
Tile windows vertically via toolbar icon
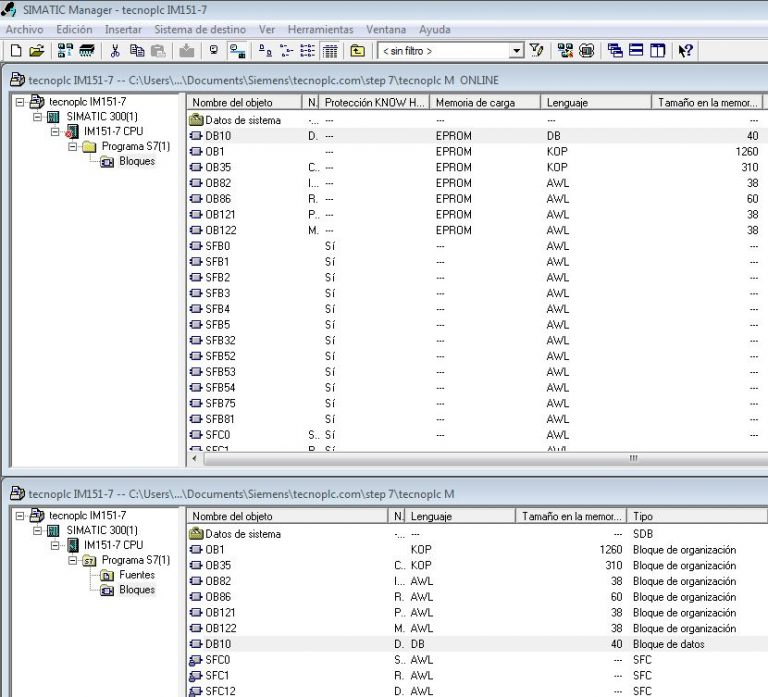point(657,50)
